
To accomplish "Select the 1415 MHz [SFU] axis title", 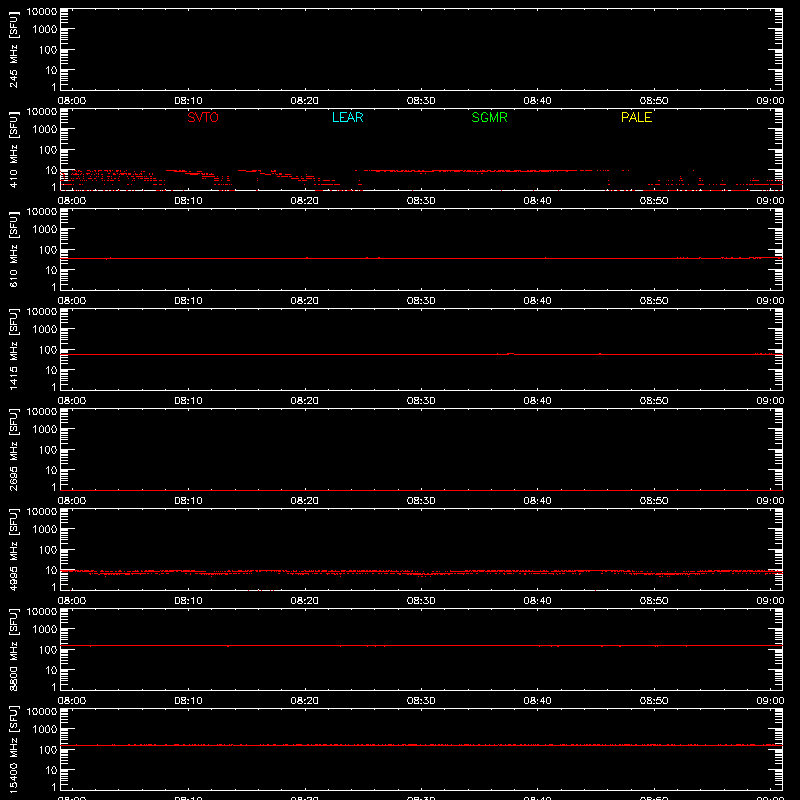I will pos(13,349).
